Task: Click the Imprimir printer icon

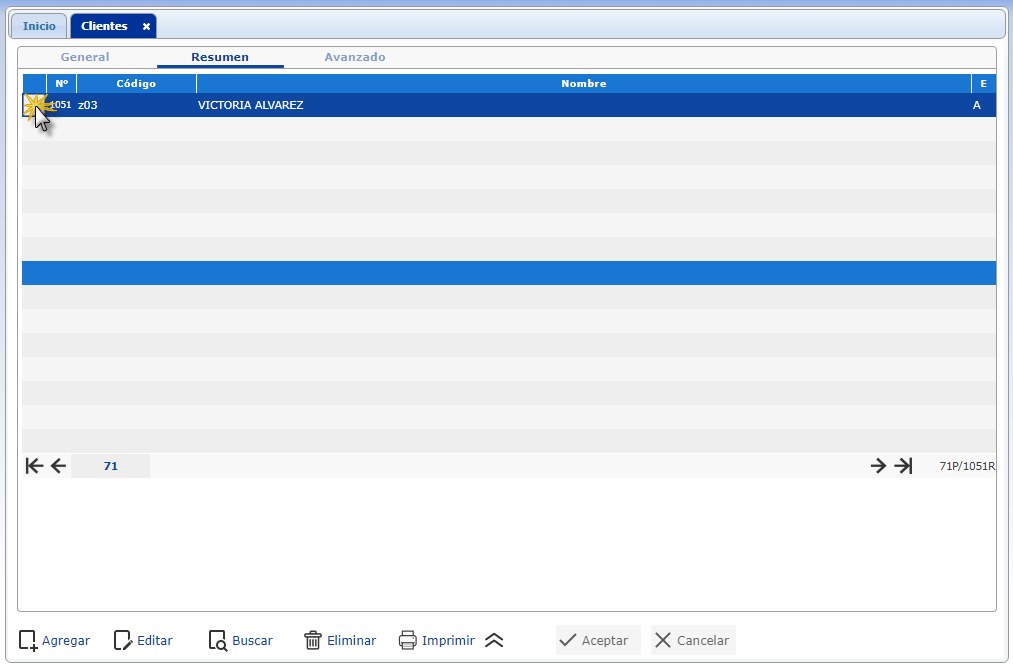Action: pos(408,640)
